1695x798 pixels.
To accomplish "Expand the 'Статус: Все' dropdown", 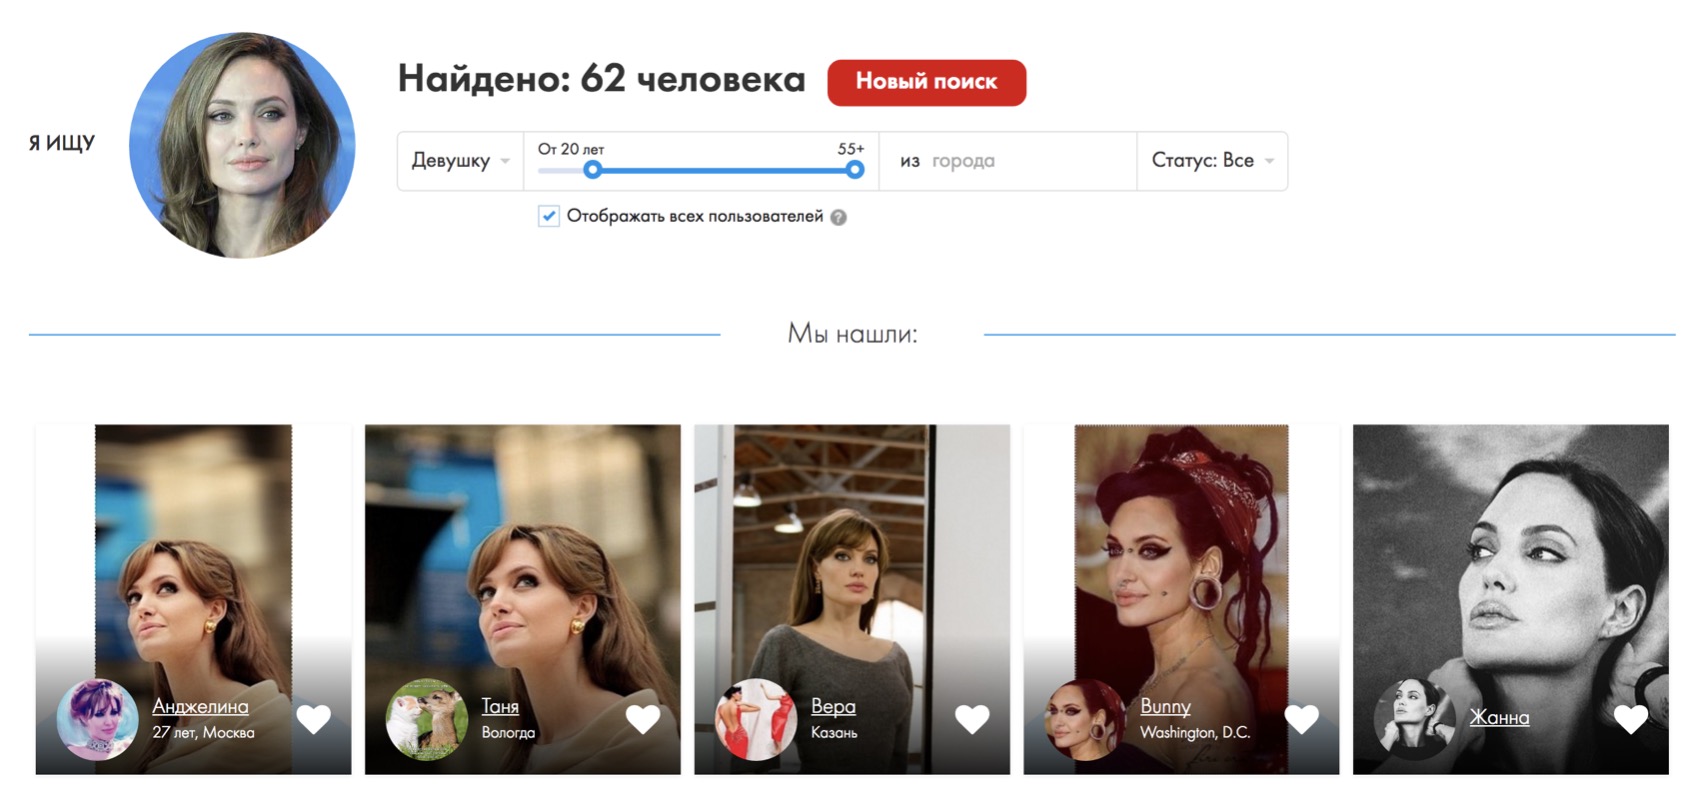I will [1212, 161].
